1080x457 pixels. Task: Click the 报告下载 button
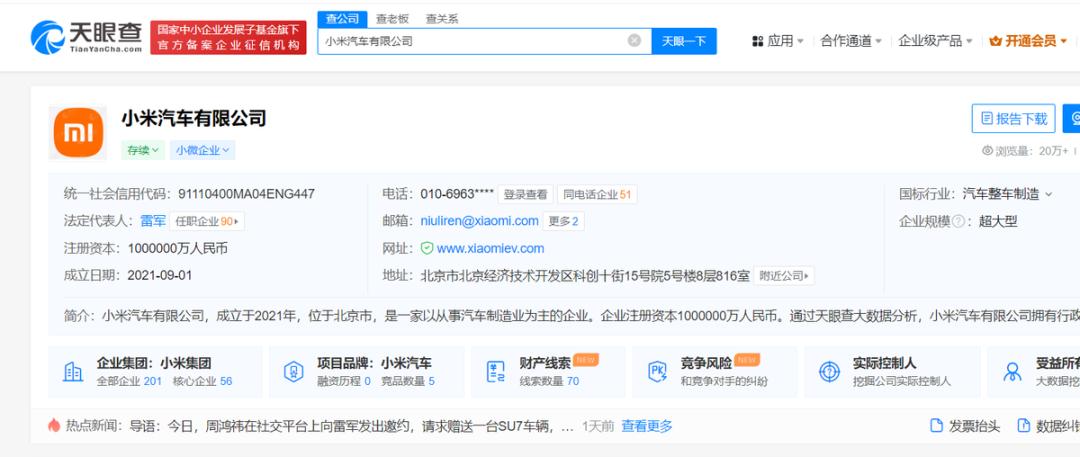[1014, 119]
